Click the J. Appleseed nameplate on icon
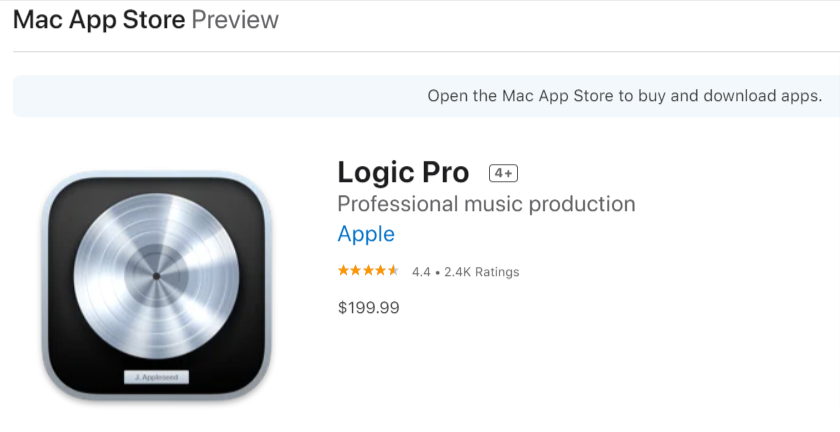 coord(156,377)
